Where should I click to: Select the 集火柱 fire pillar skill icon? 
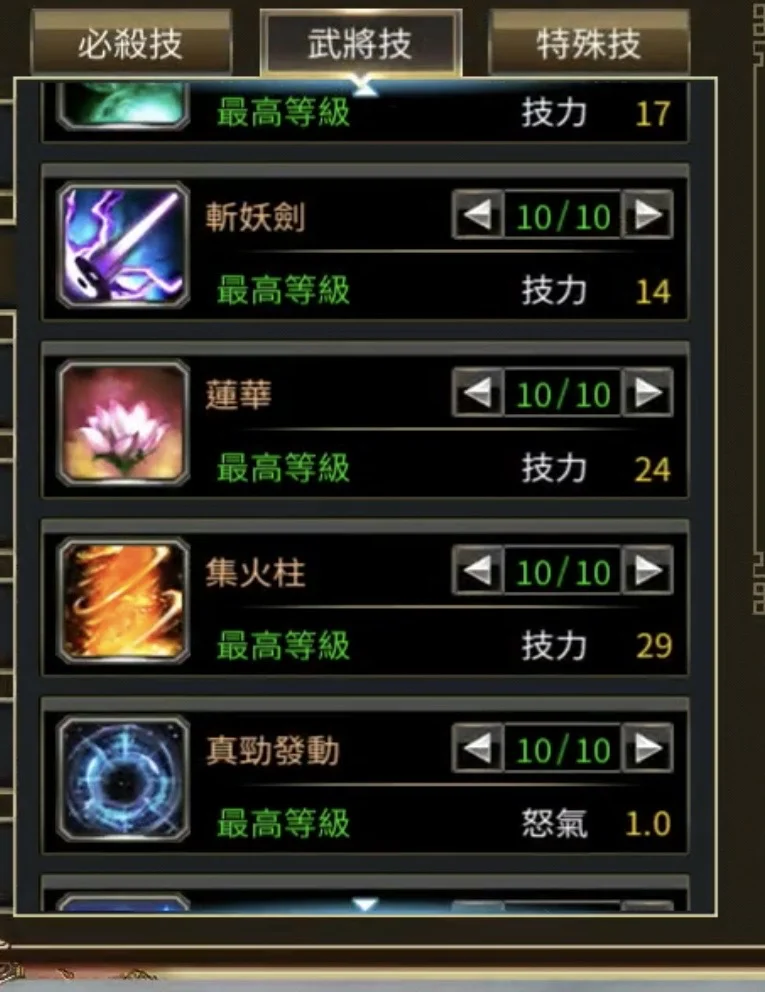click(123, 602)
